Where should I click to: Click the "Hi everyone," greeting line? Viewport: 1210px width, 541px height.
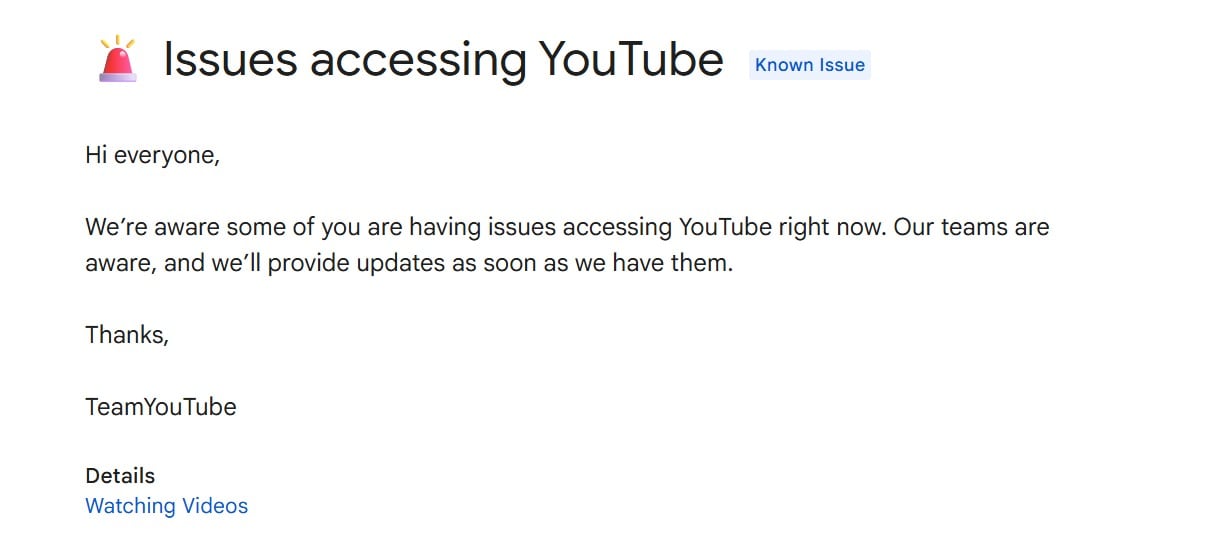pos(152,156)
